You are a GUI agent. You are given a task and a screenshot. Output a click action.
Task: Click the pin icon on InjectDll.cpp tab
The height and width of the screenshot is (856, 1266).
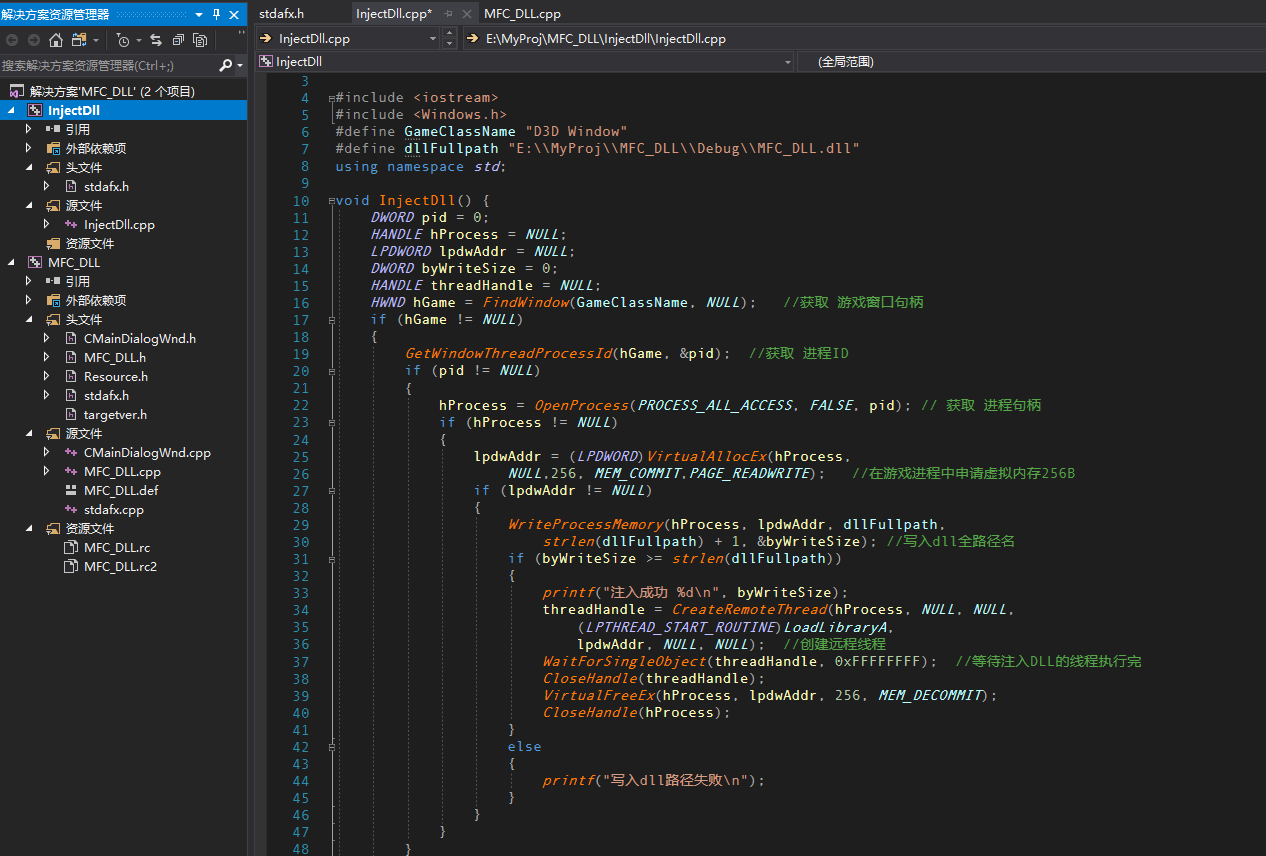449,13
